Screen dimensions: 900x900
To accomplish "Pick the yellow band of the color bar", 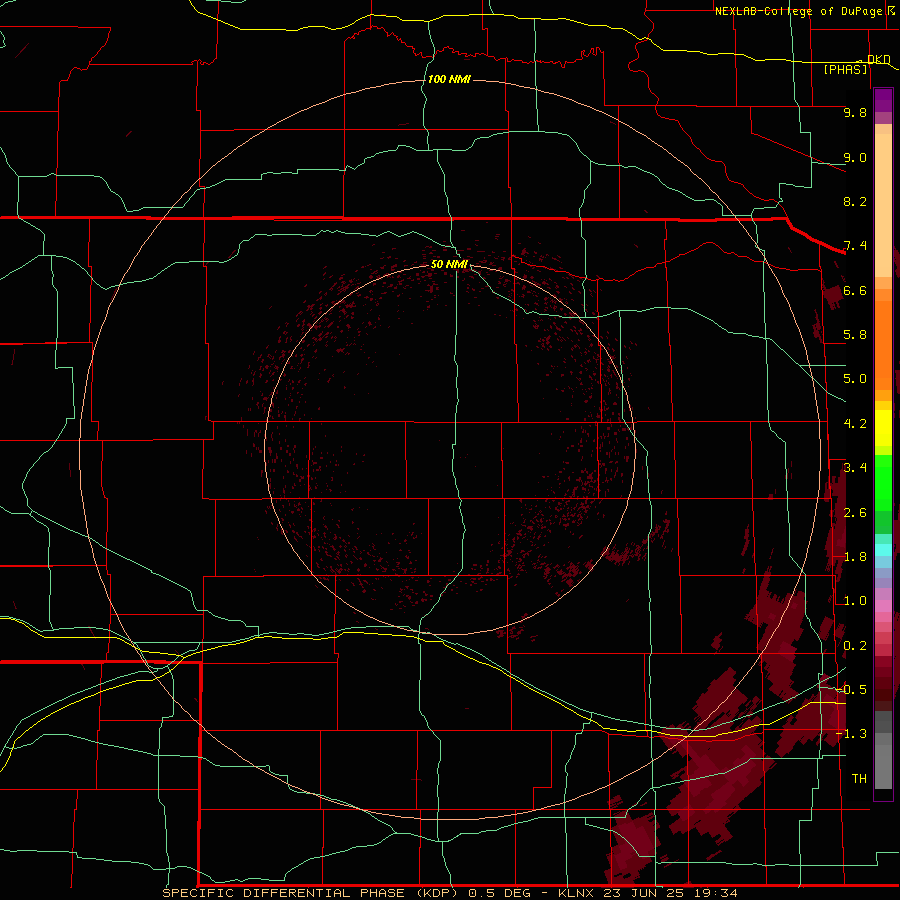I will [x=883, y=428].
